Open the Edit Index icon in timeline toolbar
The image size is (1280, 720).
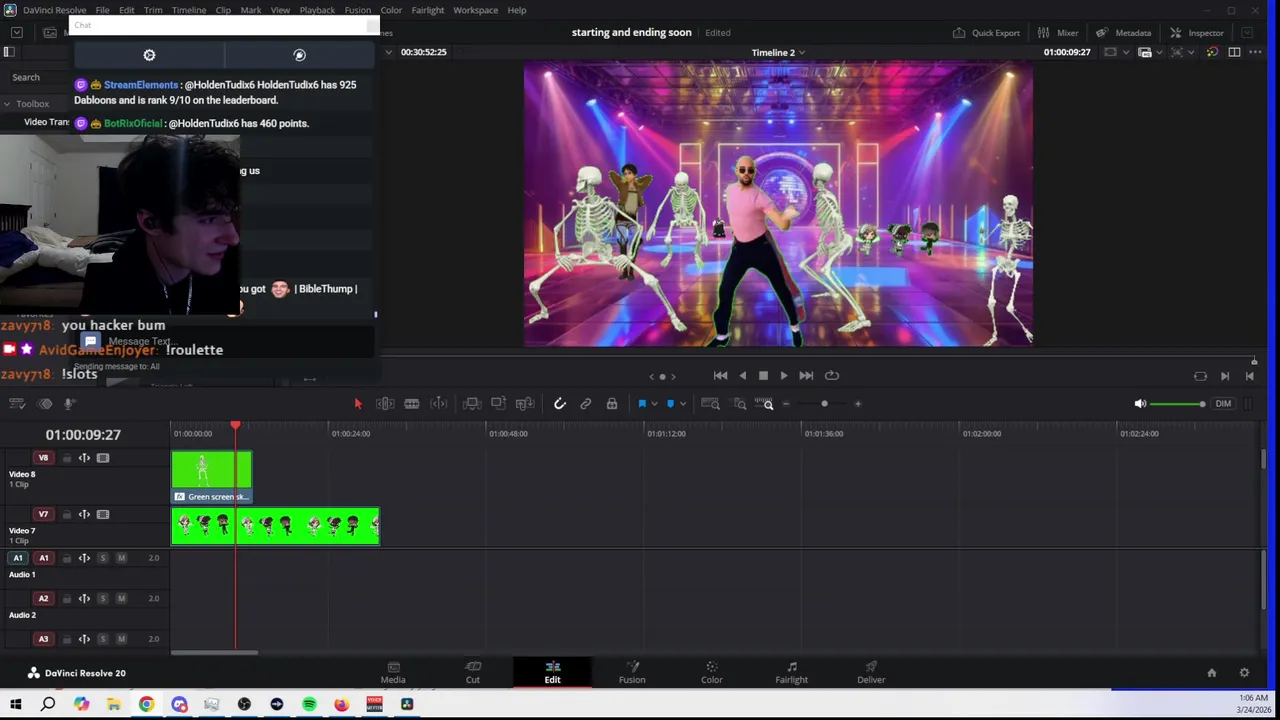click(x=44, y=404)
